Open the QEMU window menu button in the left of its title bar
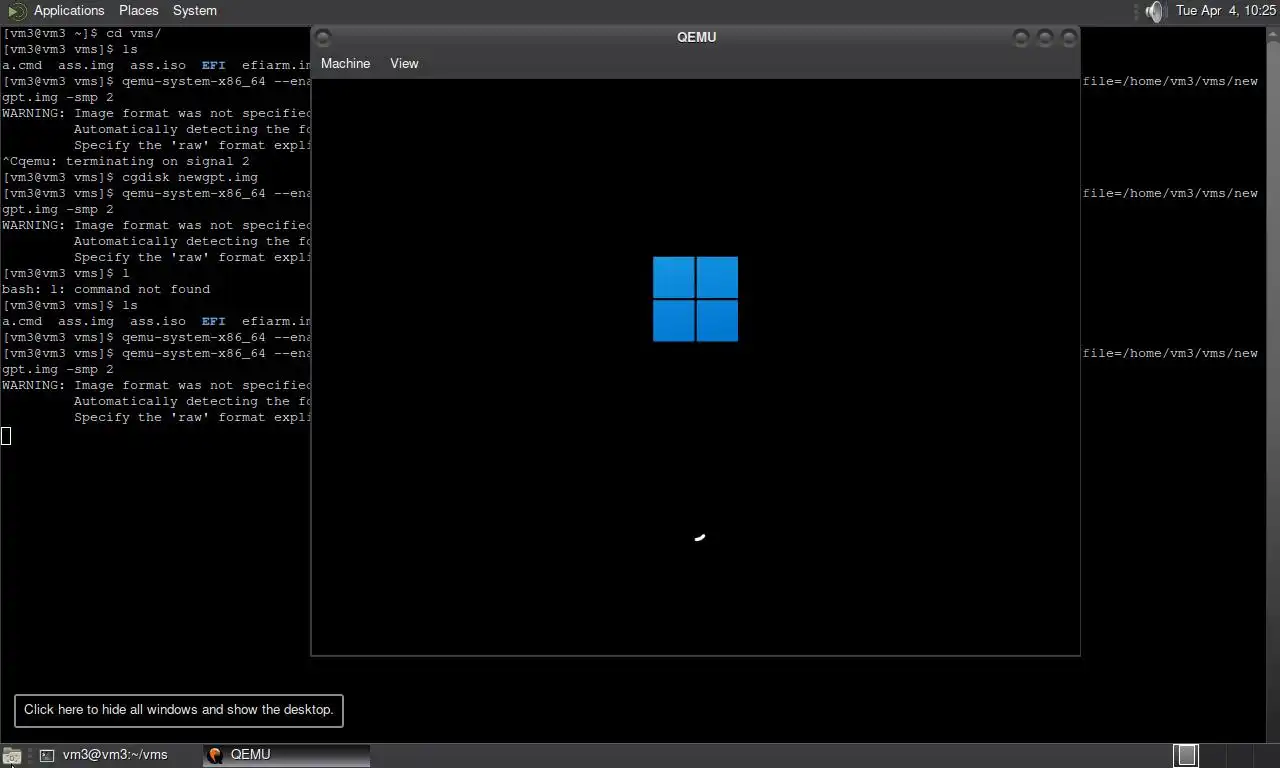The width and height of the screenshot is (1280, 768). pyautogui.click(x=323, y=38)
